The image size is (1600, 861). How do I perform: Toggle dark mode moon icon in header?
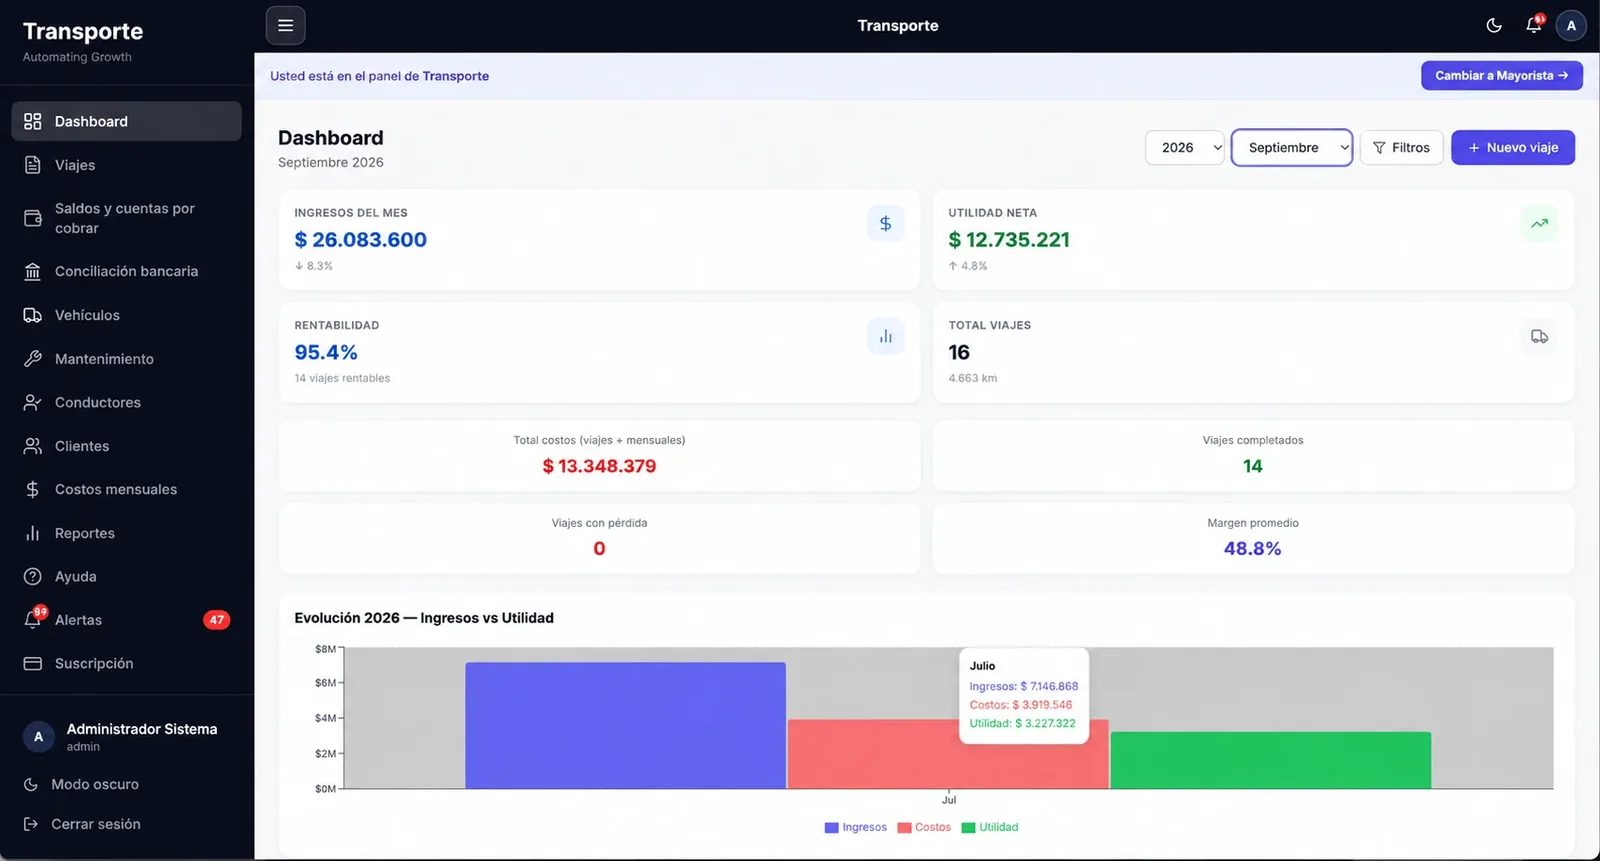point(1494,26)
